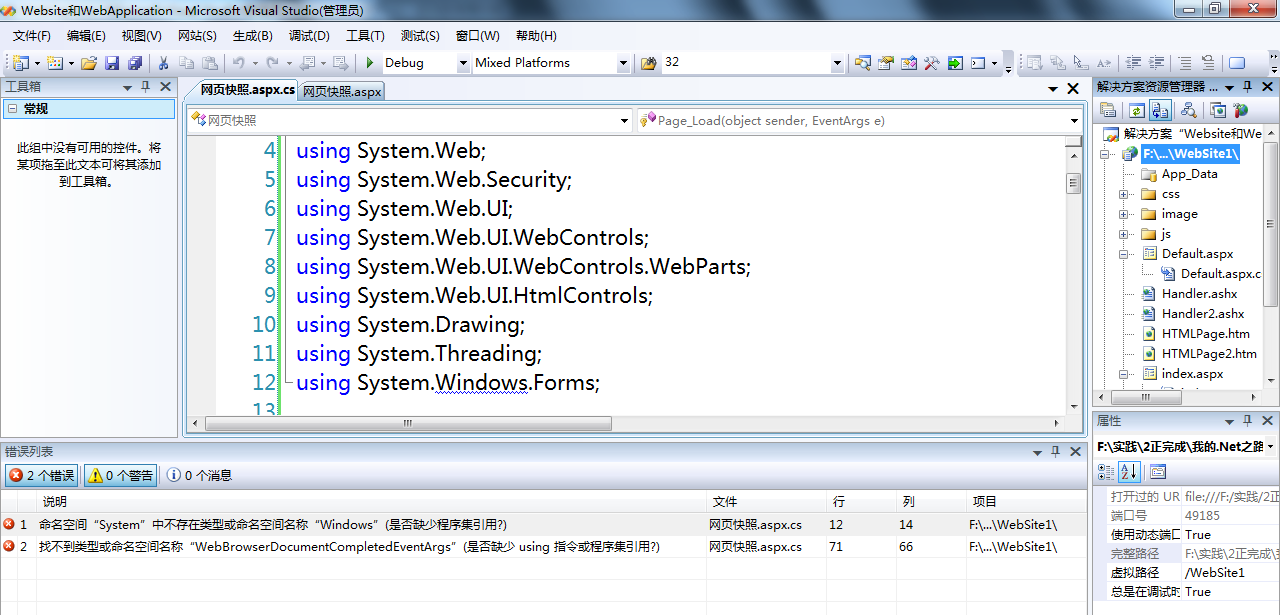Viewport: 1280px width, 615px height.
Task: Select Handler.ashx in Solution Explorer
Action: [x=1199, y=294]
